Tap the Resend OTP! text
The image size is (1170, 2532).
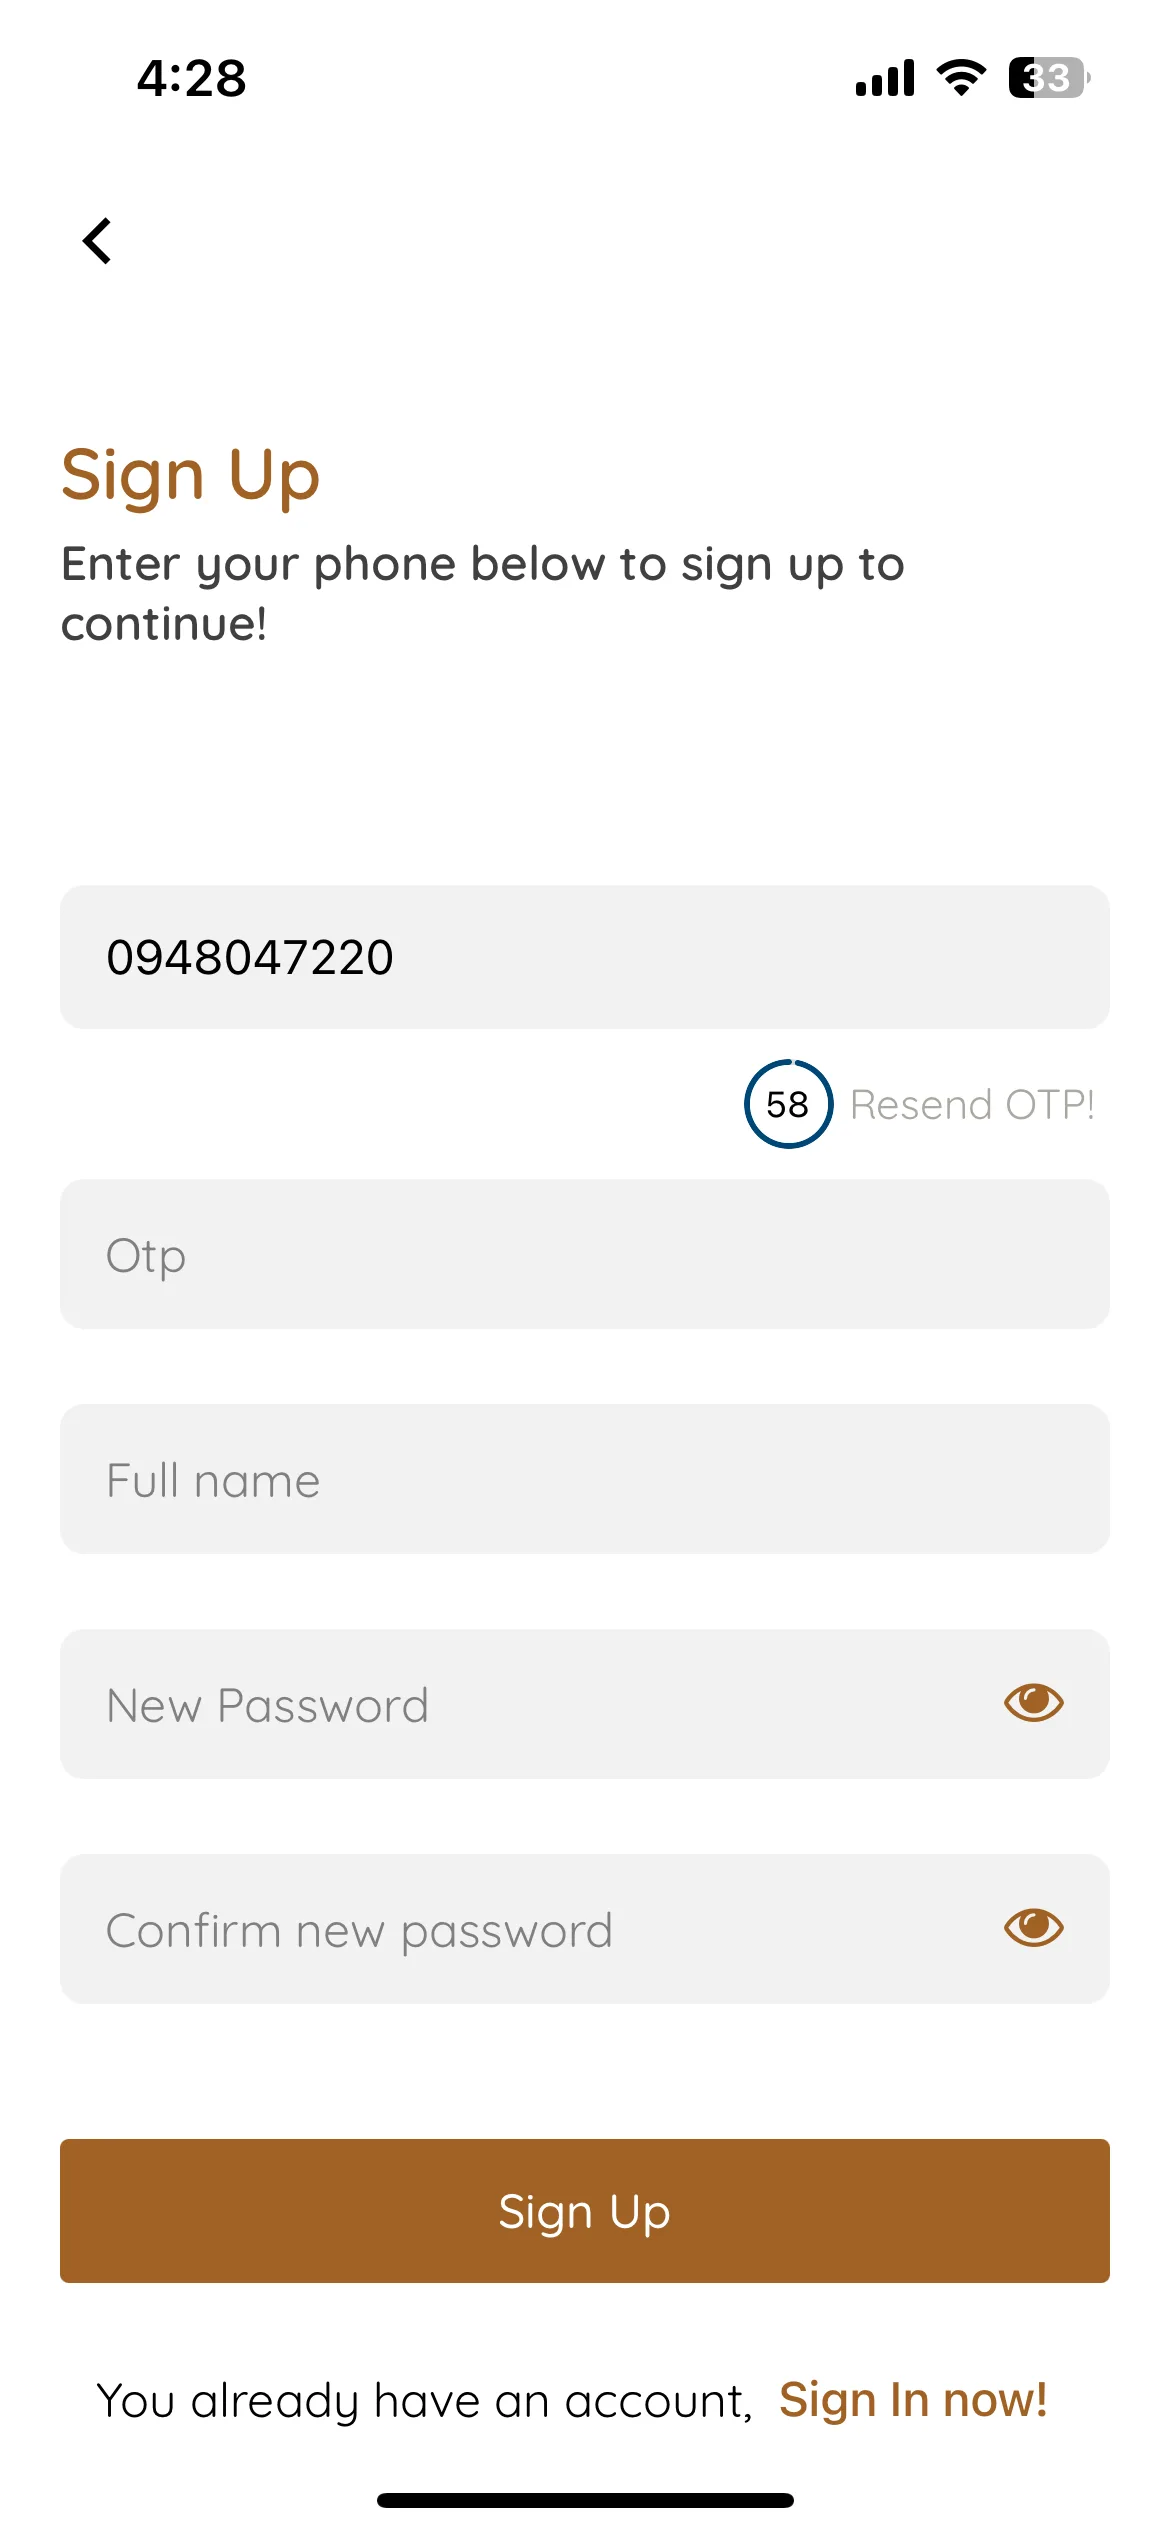[x=972, y=1105]
